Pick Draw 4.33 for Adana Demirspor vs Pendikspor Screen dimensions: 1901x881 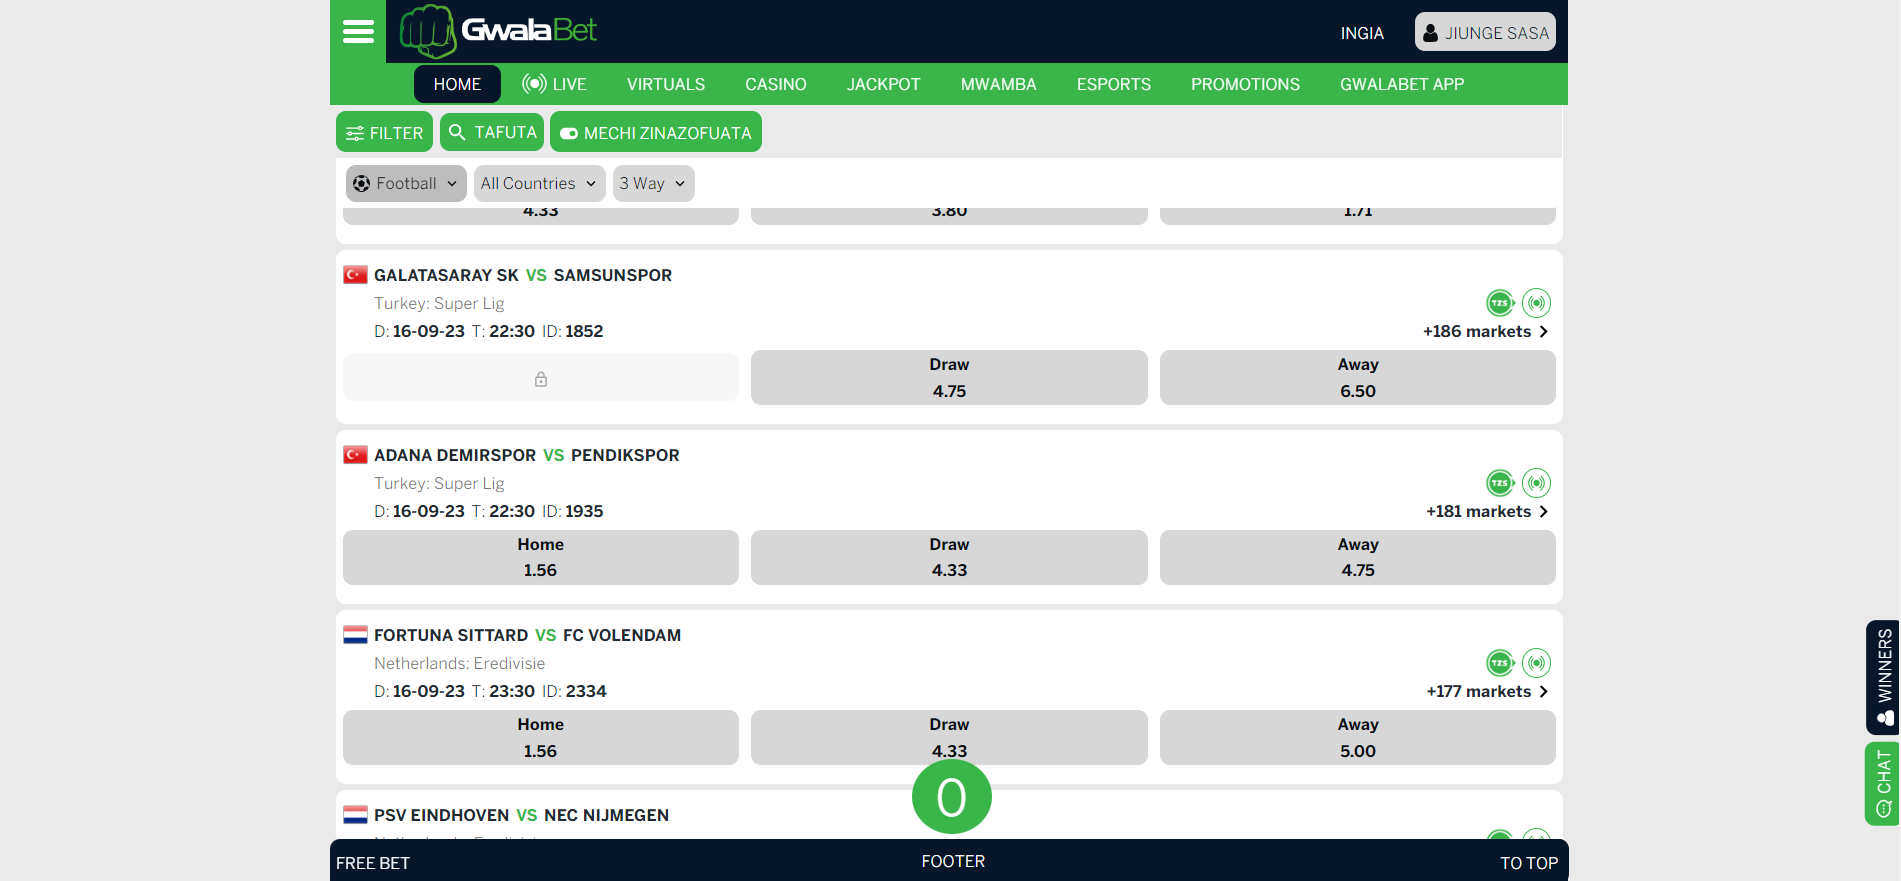click(x=949, y=557)
